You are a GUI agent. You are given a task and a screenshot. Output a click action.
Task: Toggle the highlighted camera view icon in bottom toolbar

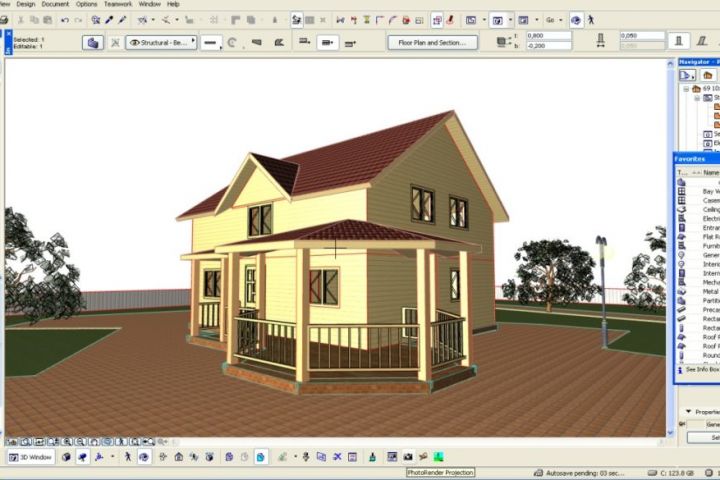[83, 457]
